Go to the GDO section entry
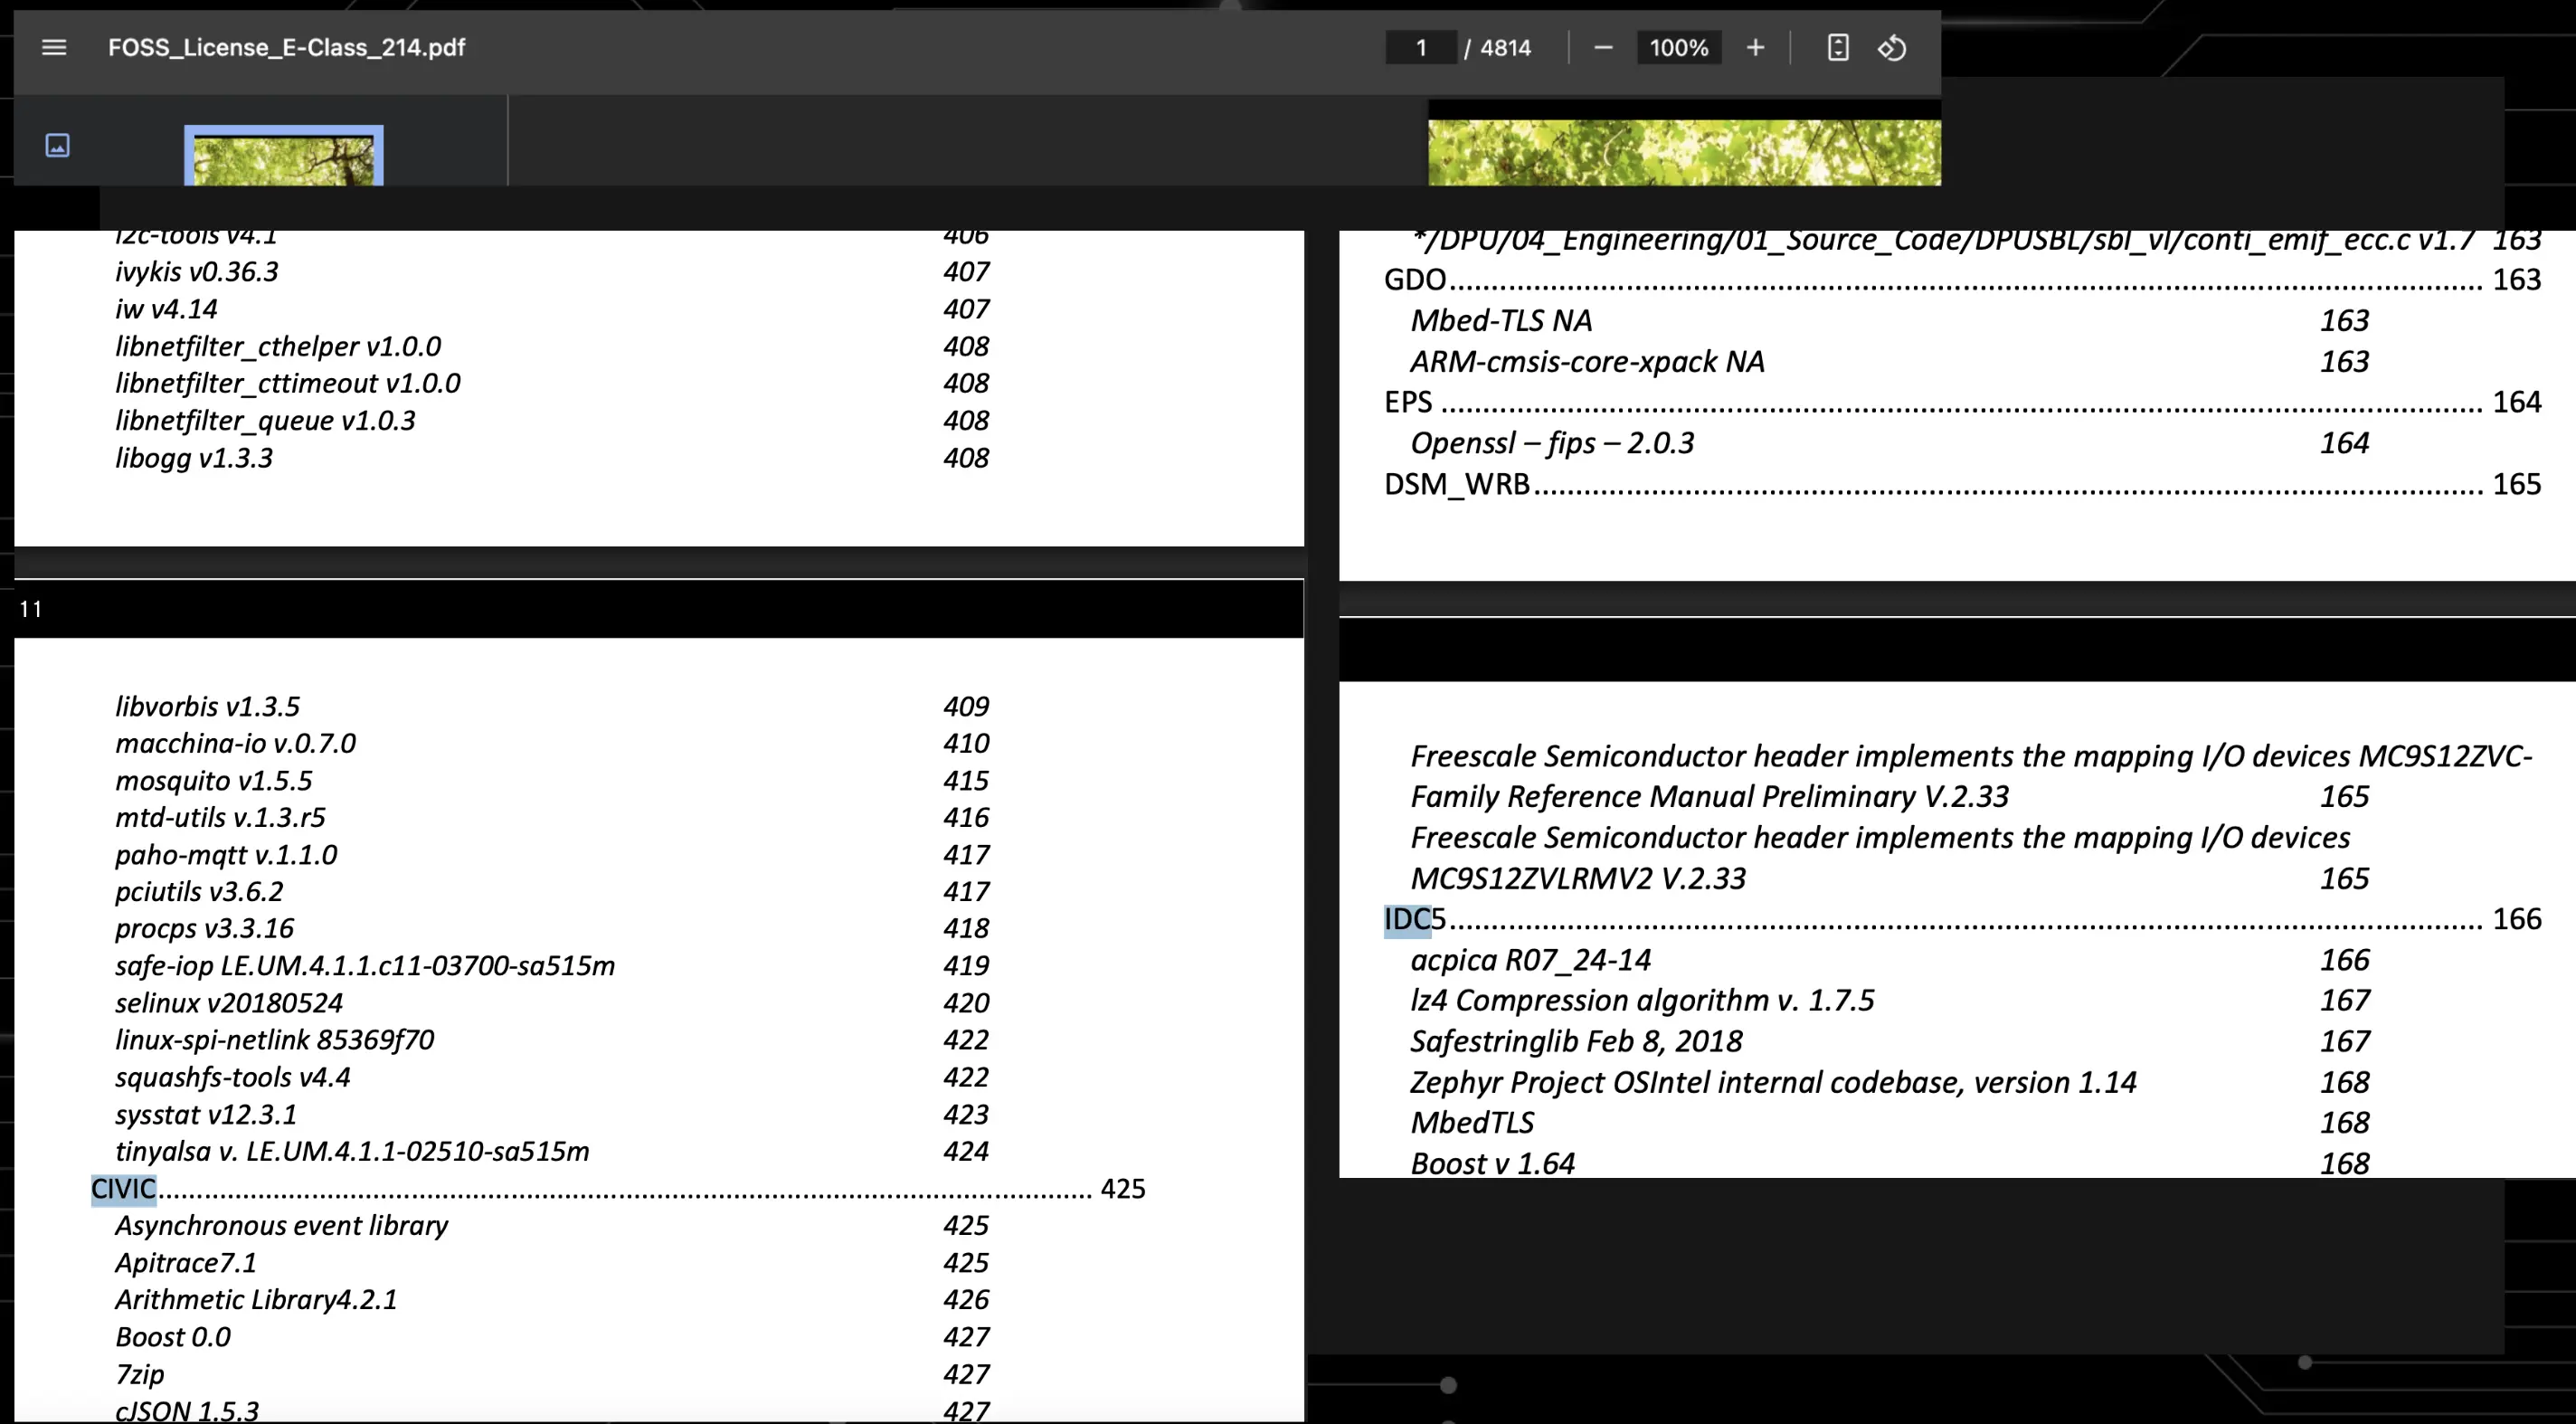The height and width of the screenshot is (1424, 2576). (1415, 279)
